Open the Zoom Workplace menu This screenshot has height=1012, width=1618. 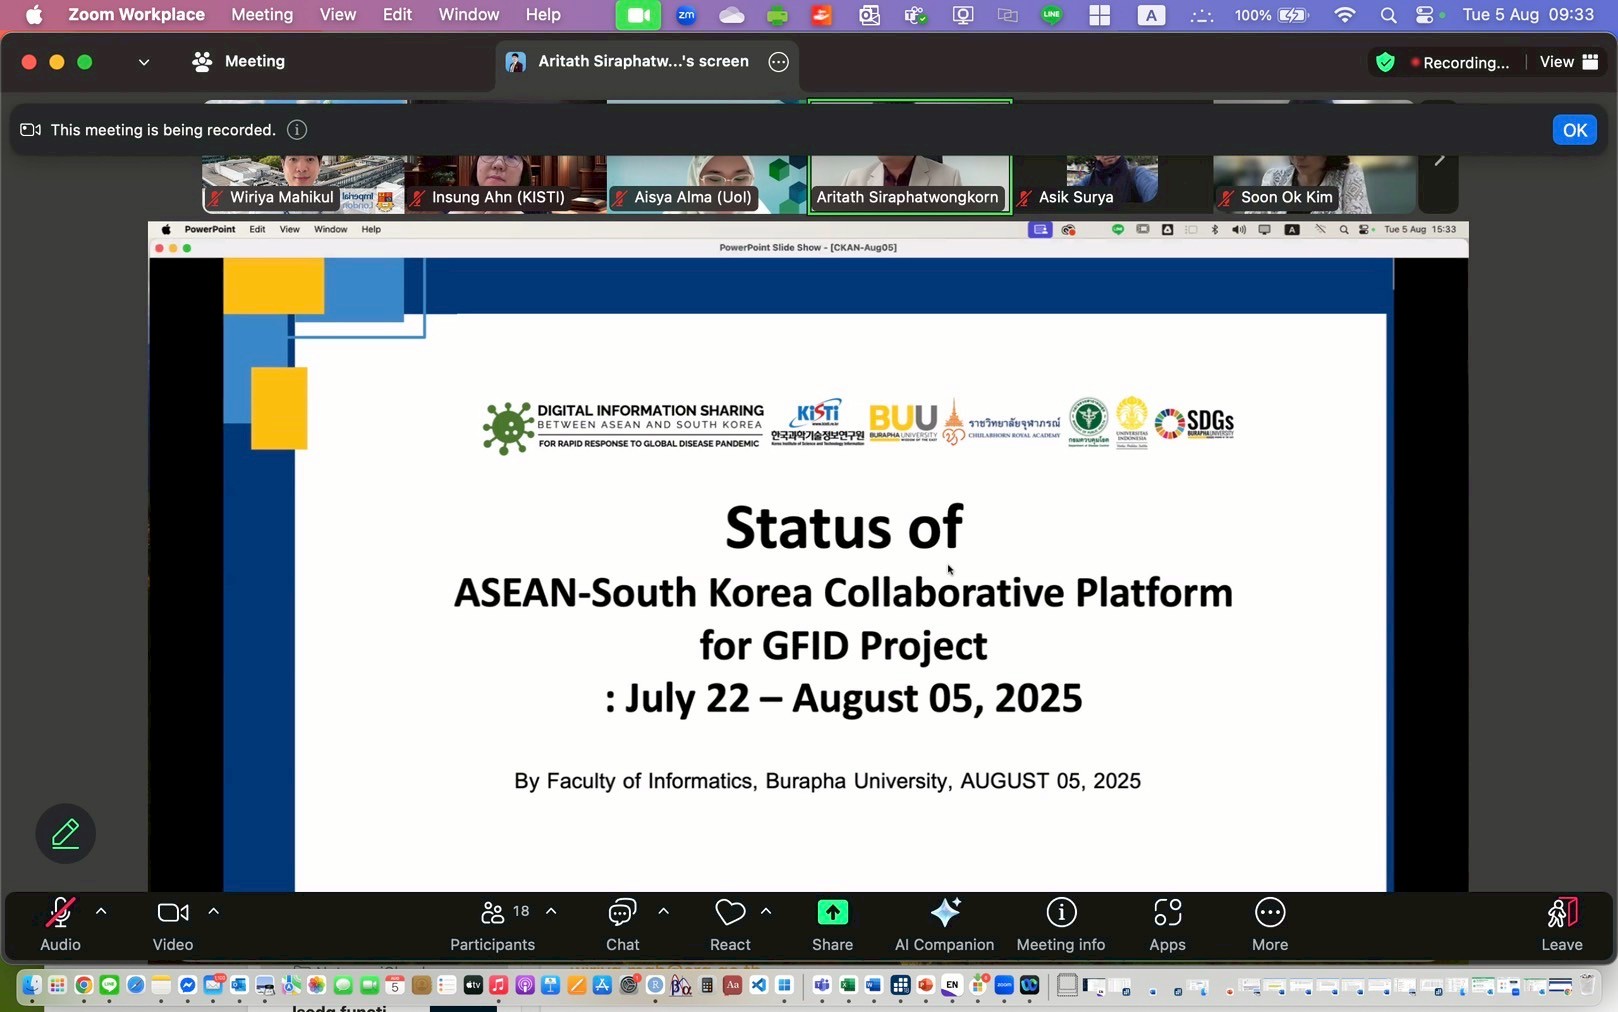(x=136, y=15)
